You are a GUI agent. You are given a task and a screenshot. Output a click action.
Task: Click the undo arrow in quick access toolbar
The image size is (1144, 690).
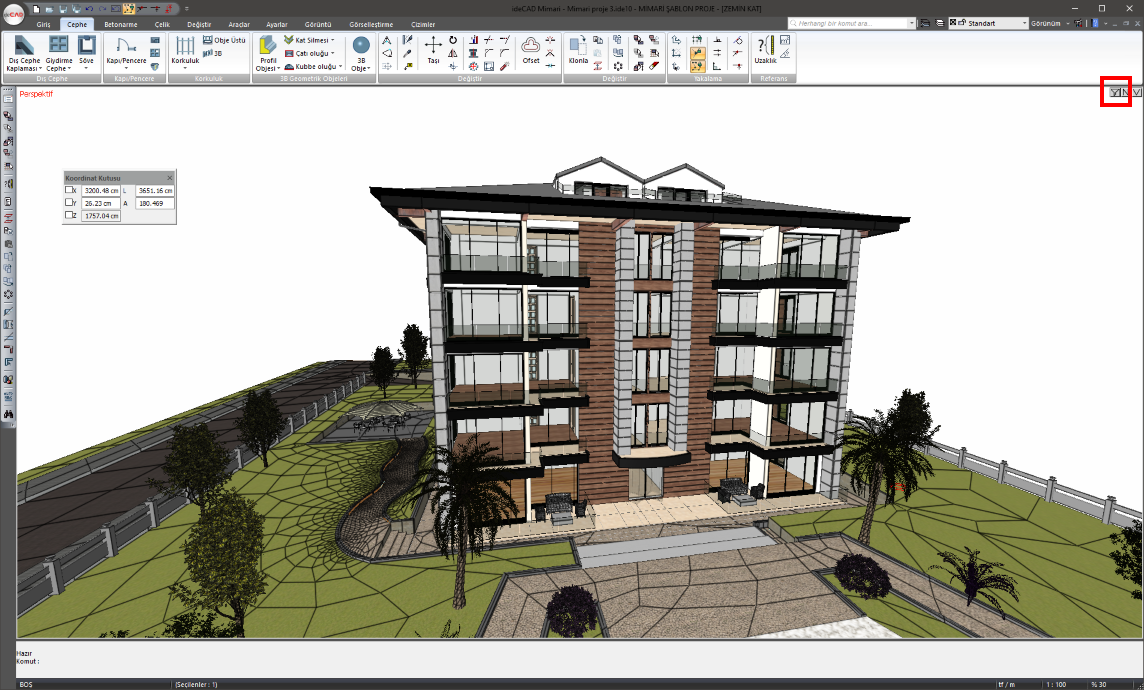point(89,9)
